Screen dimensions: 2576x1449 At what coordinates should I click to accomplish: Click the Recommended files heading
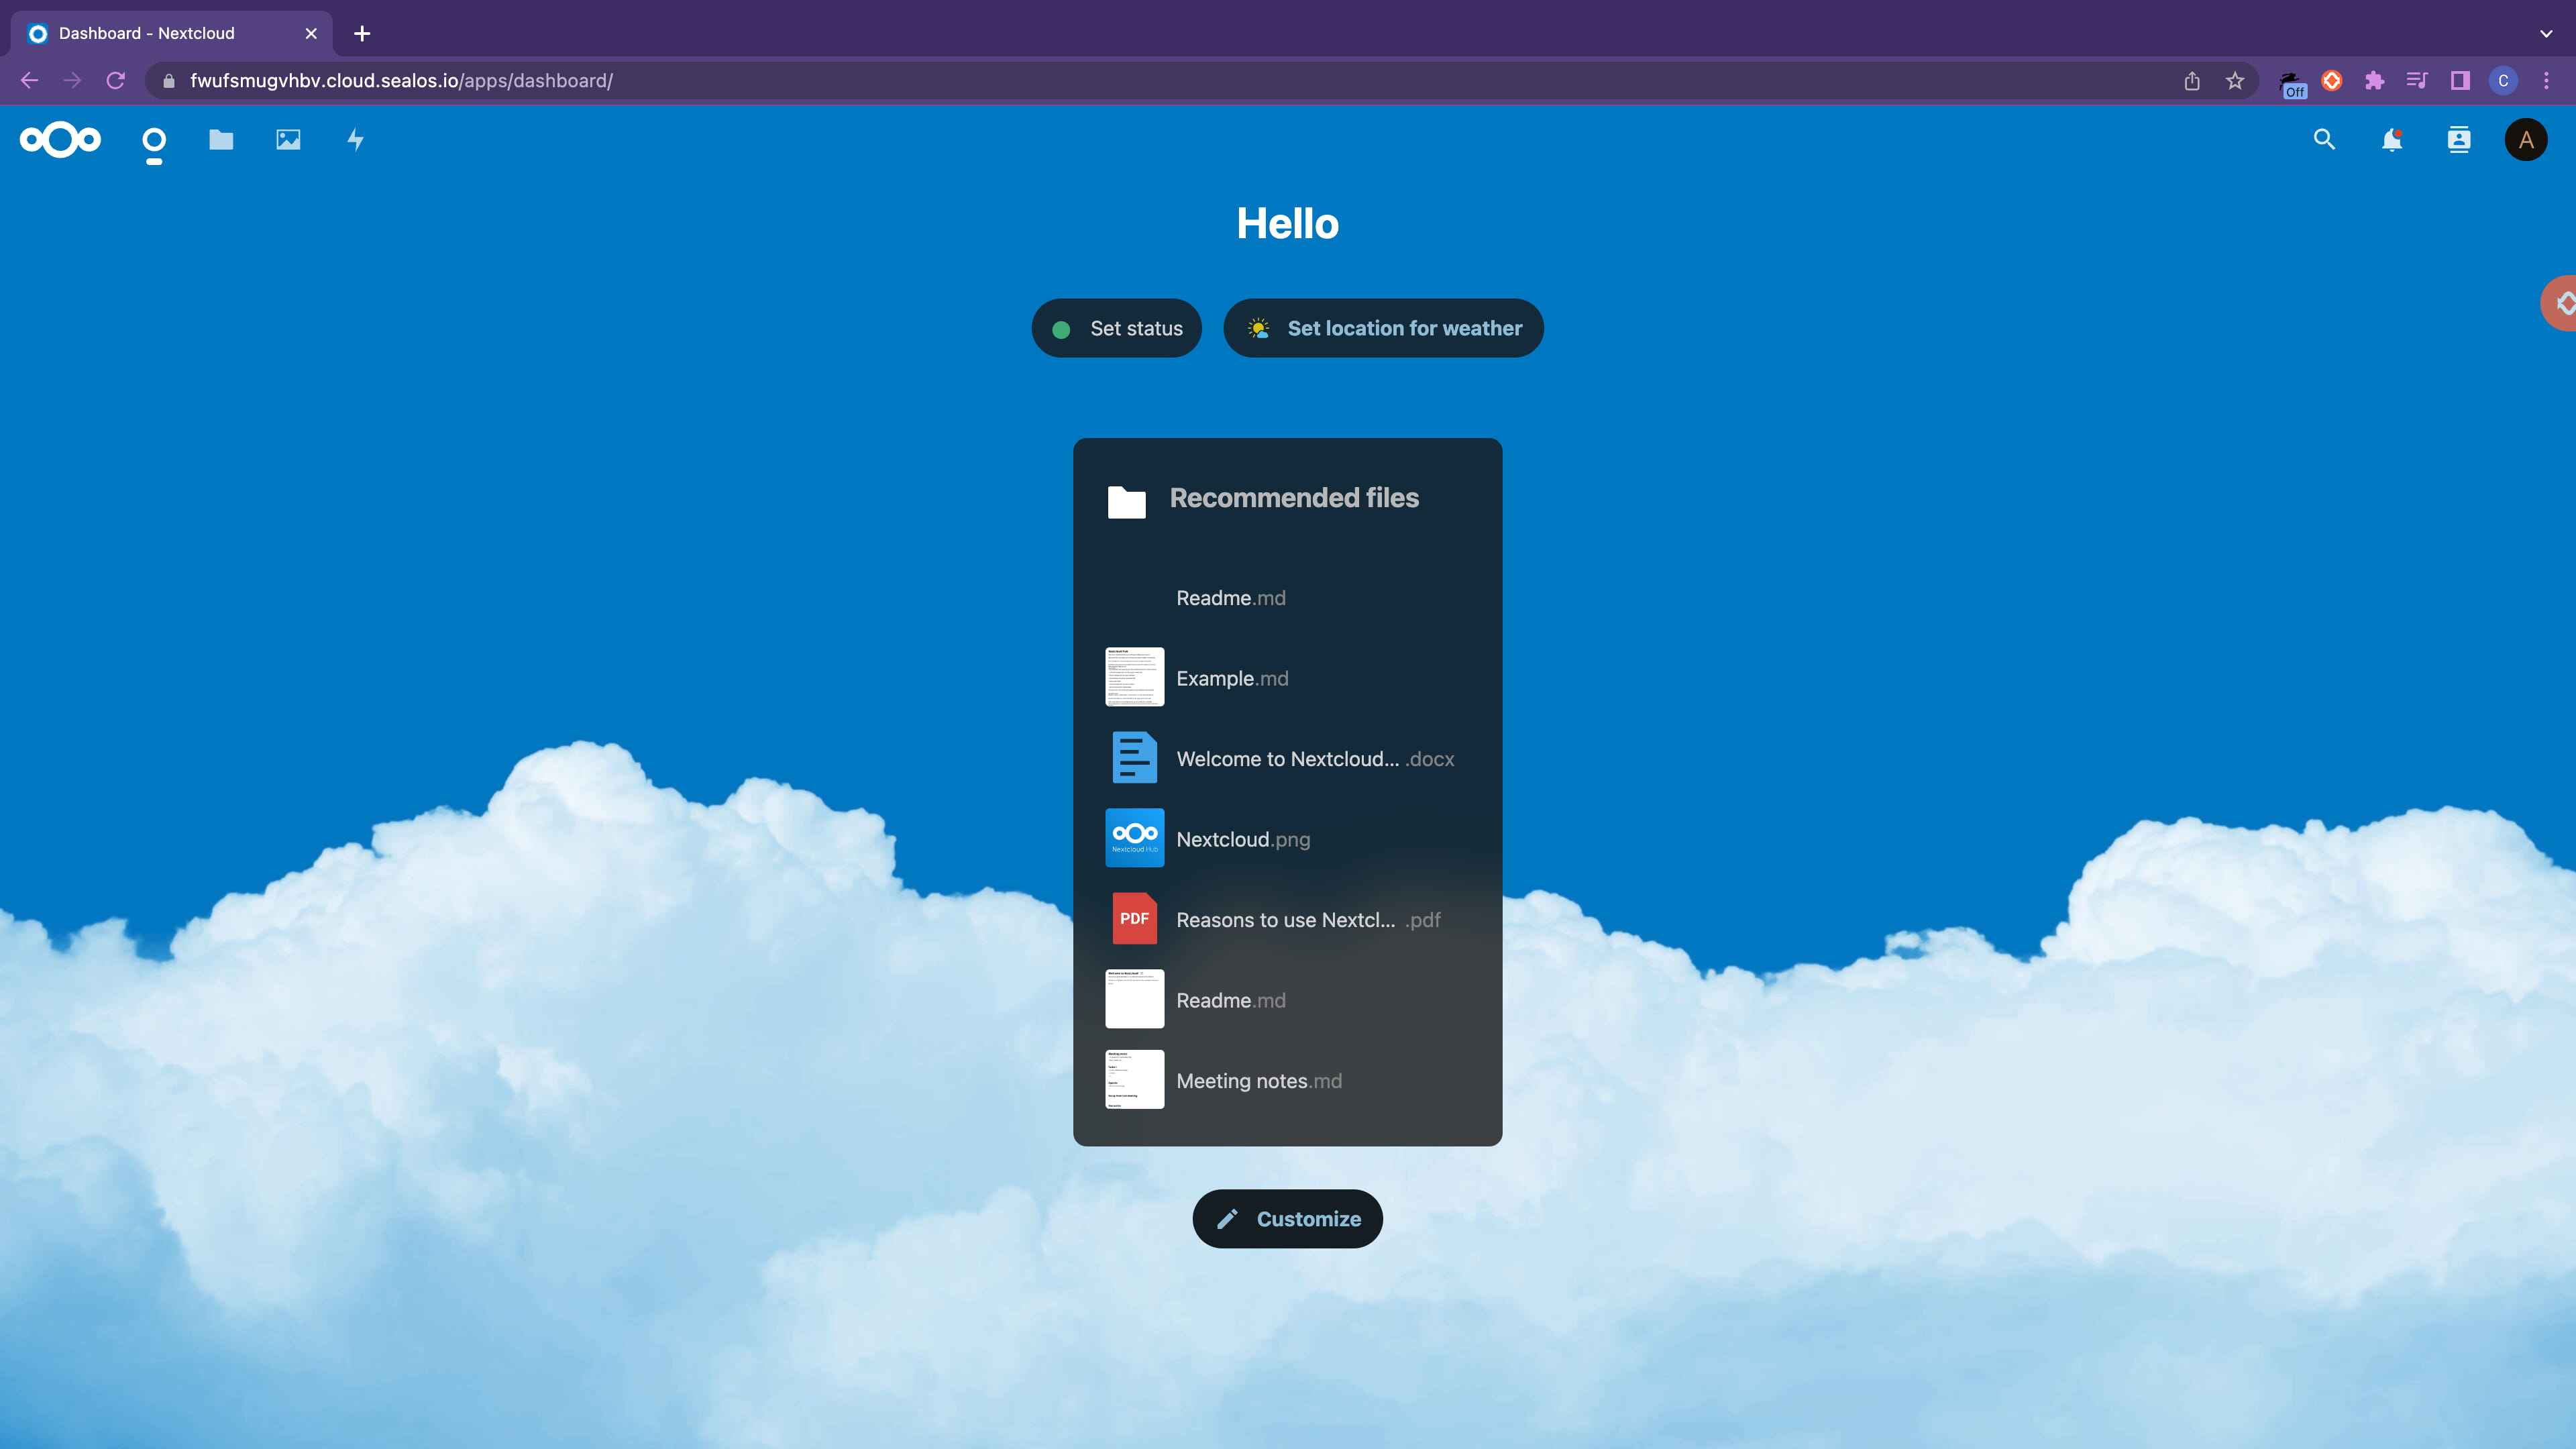tap(1294, 498)
